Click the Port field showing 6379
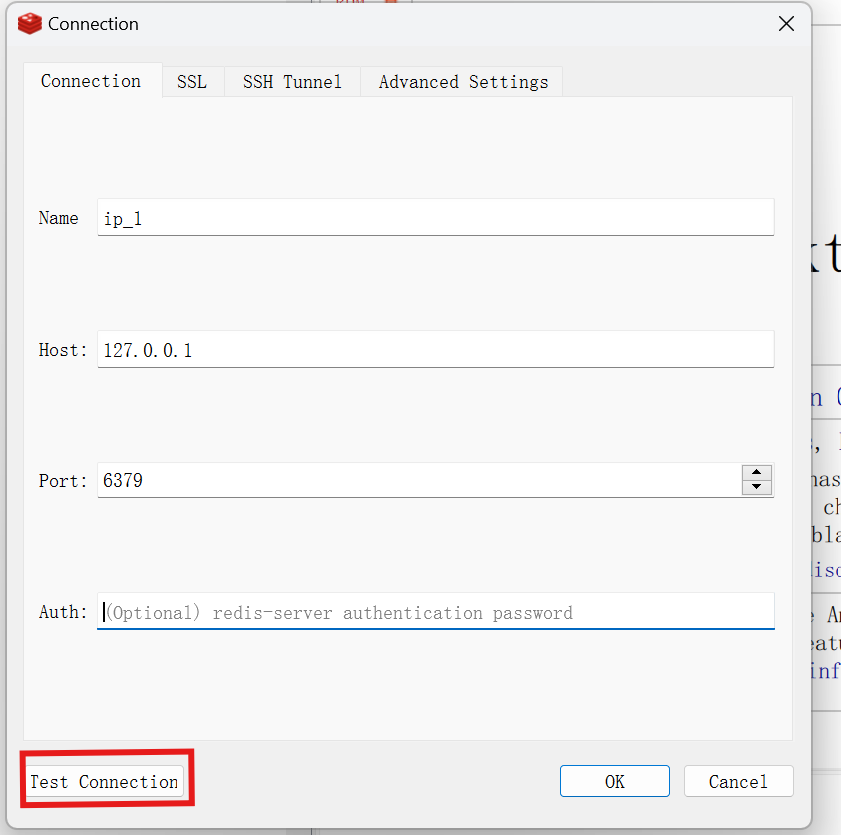This screenshot has height=835, width=841. click(400, 480)
